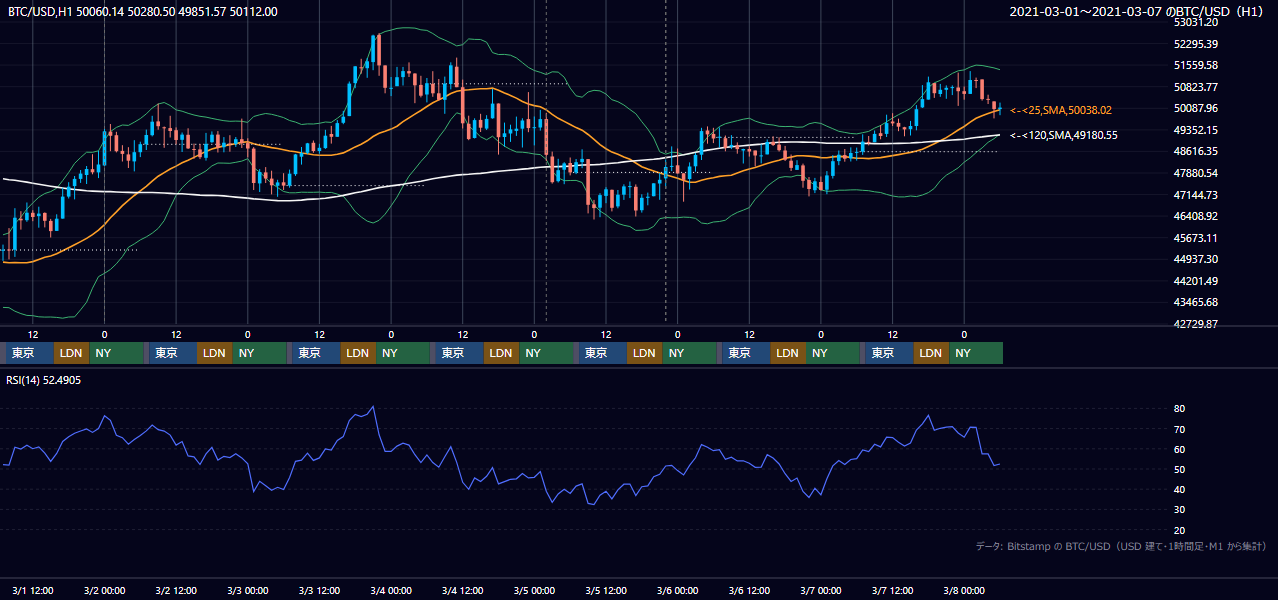1278x600 pixels.
Task: Click the 44937.30 price axis label
Action: 1196,259
